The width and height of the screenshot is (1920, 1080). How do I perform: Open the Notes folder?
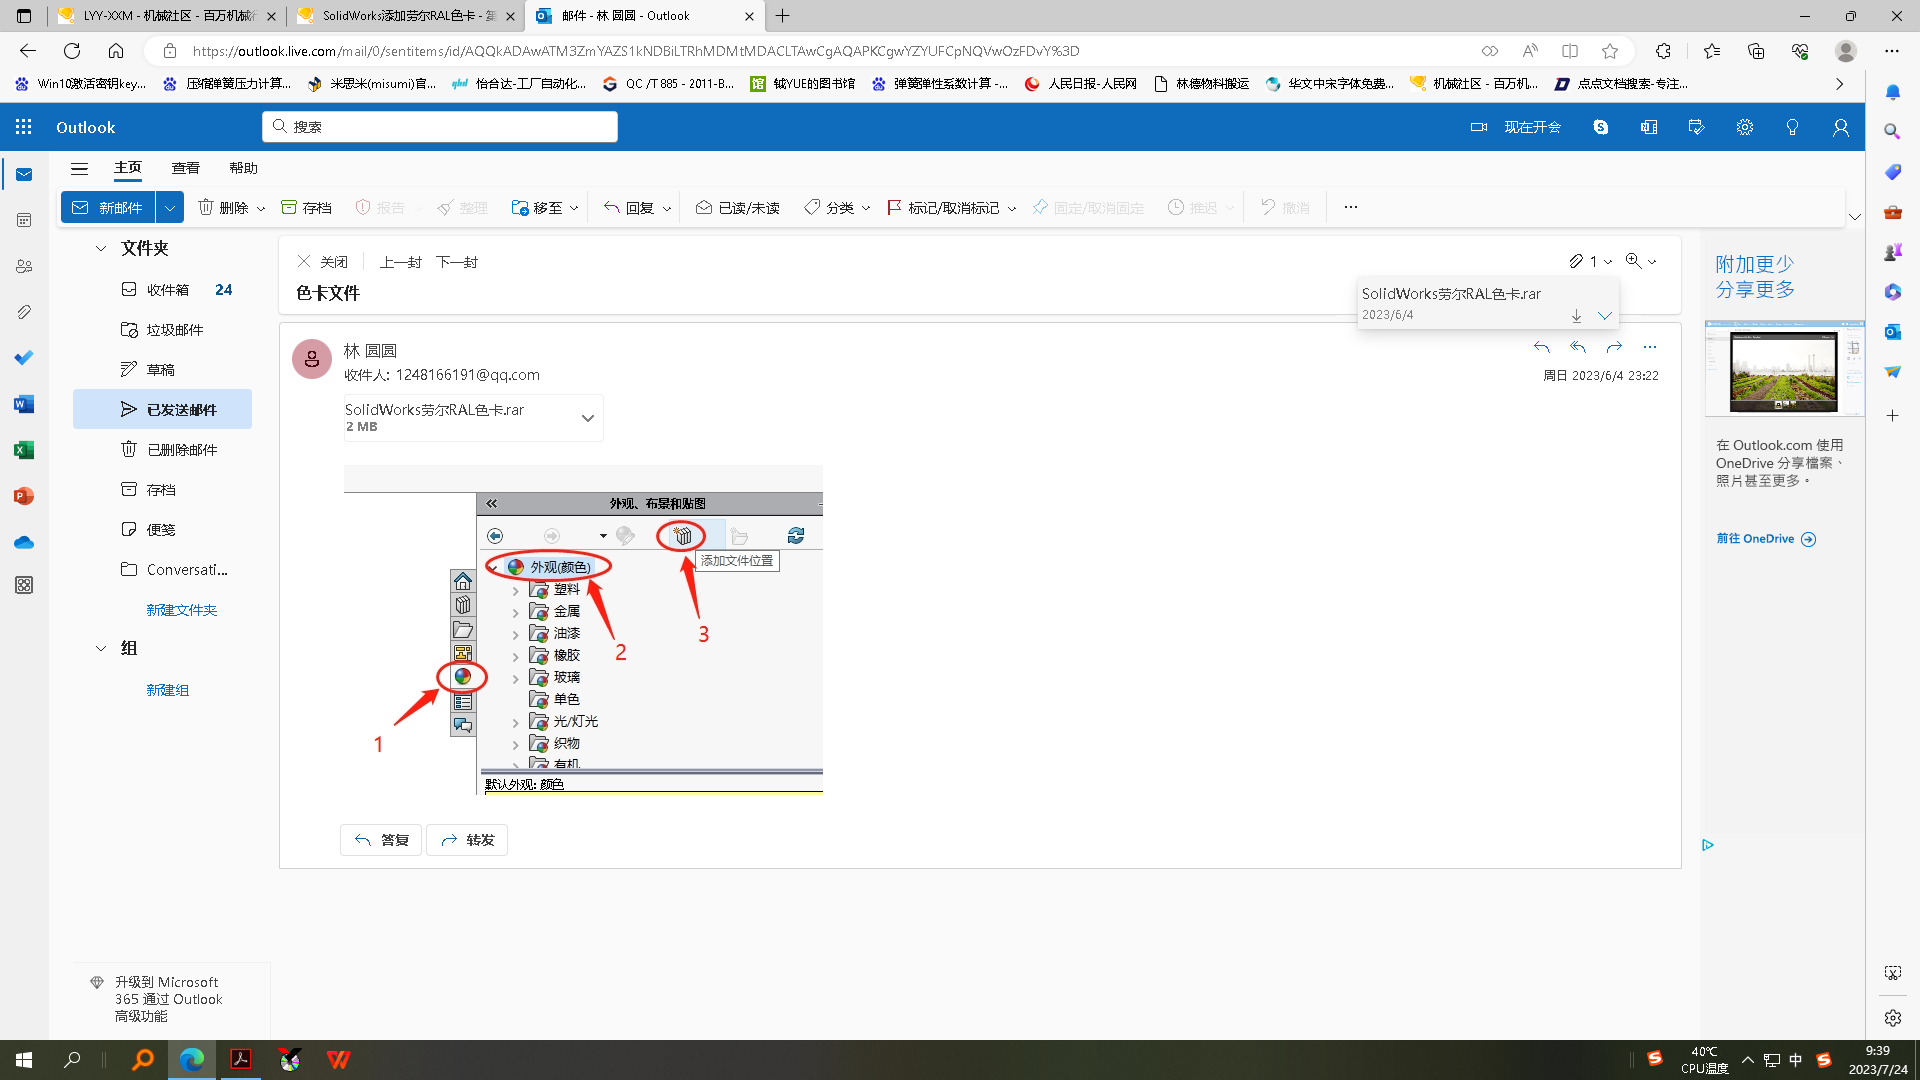[162, 530]
